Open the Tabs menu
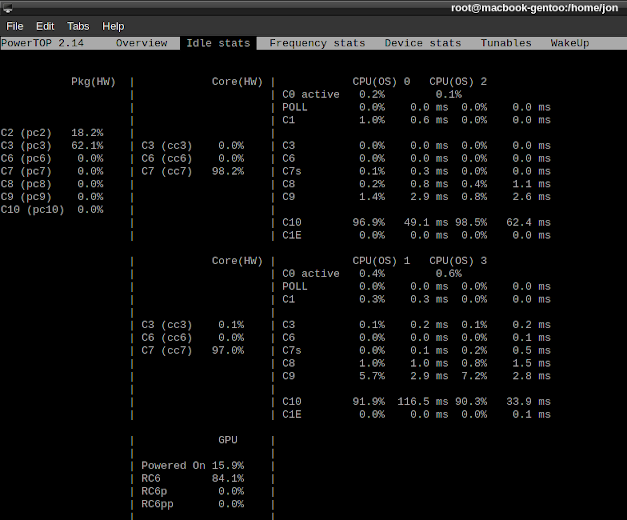 [78, 26]
